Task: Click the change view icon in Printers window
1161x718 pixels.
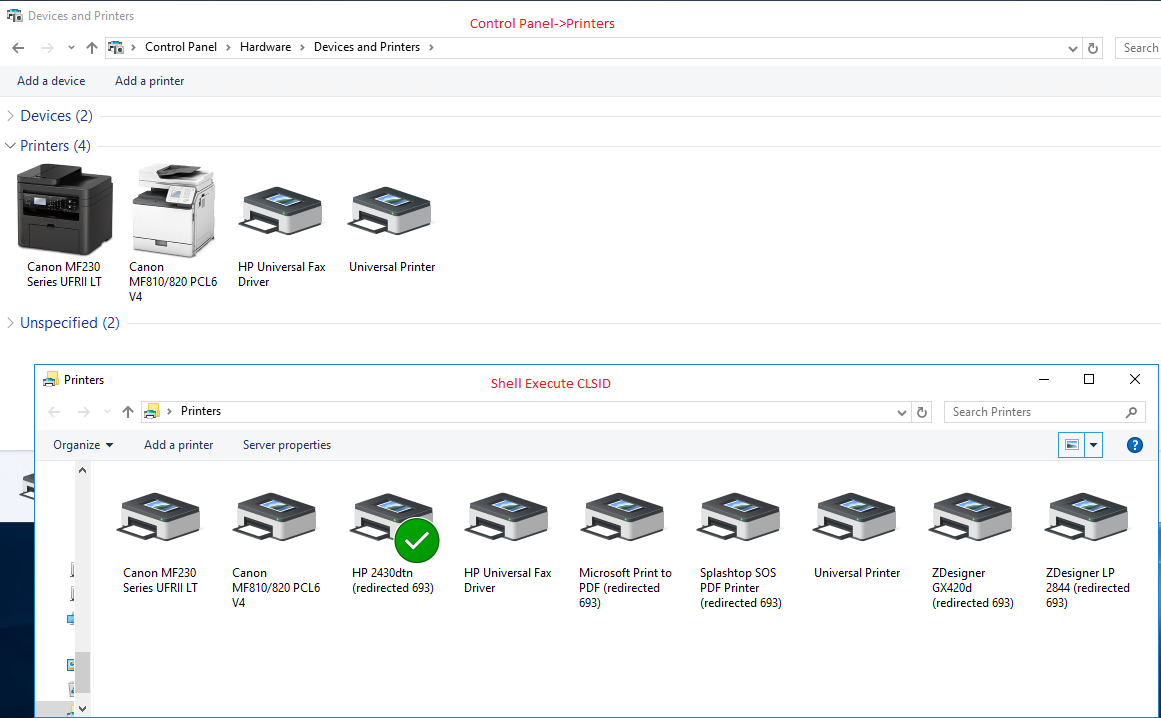Action: [x=1071, y=445]
